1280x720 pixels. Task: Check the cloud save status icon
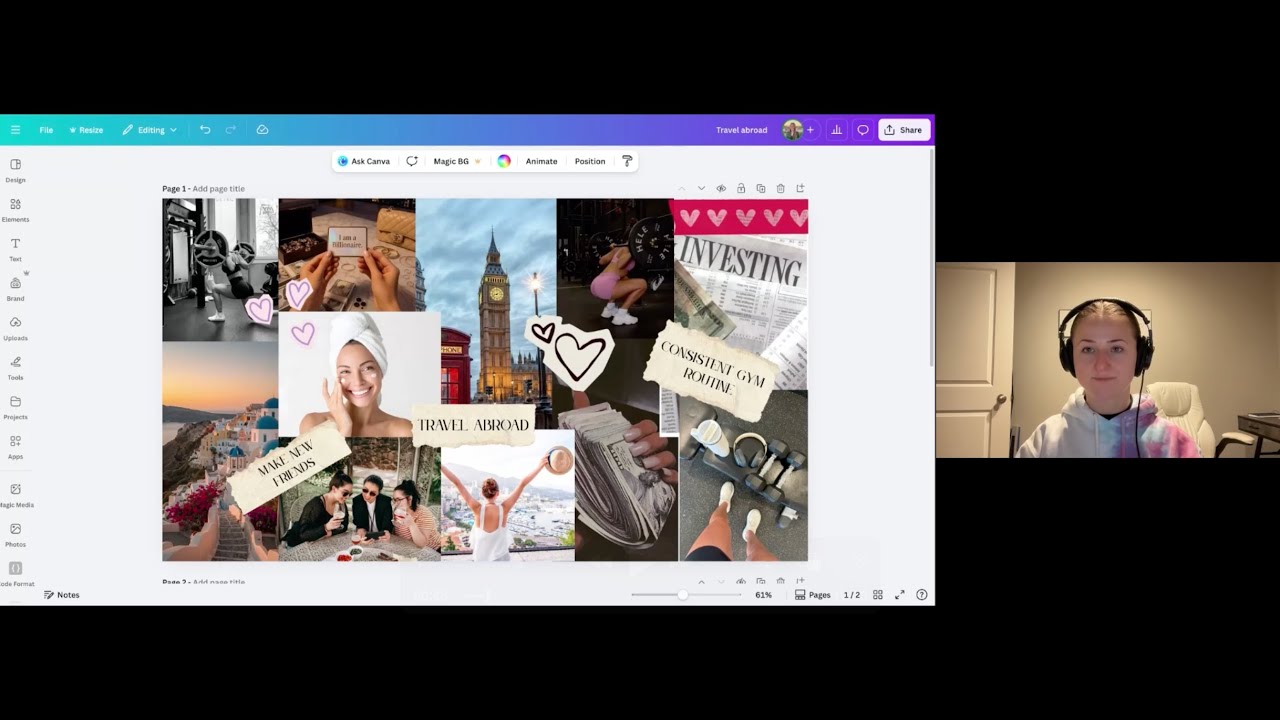coord(262,130)
